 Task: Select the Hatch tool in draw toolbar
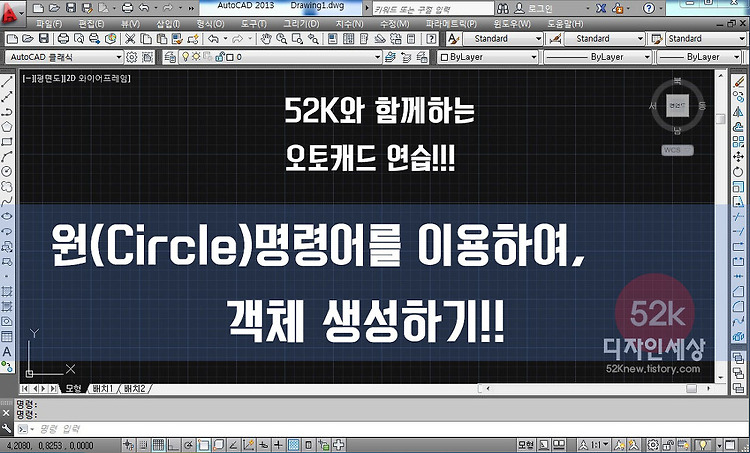click(7, 291)
